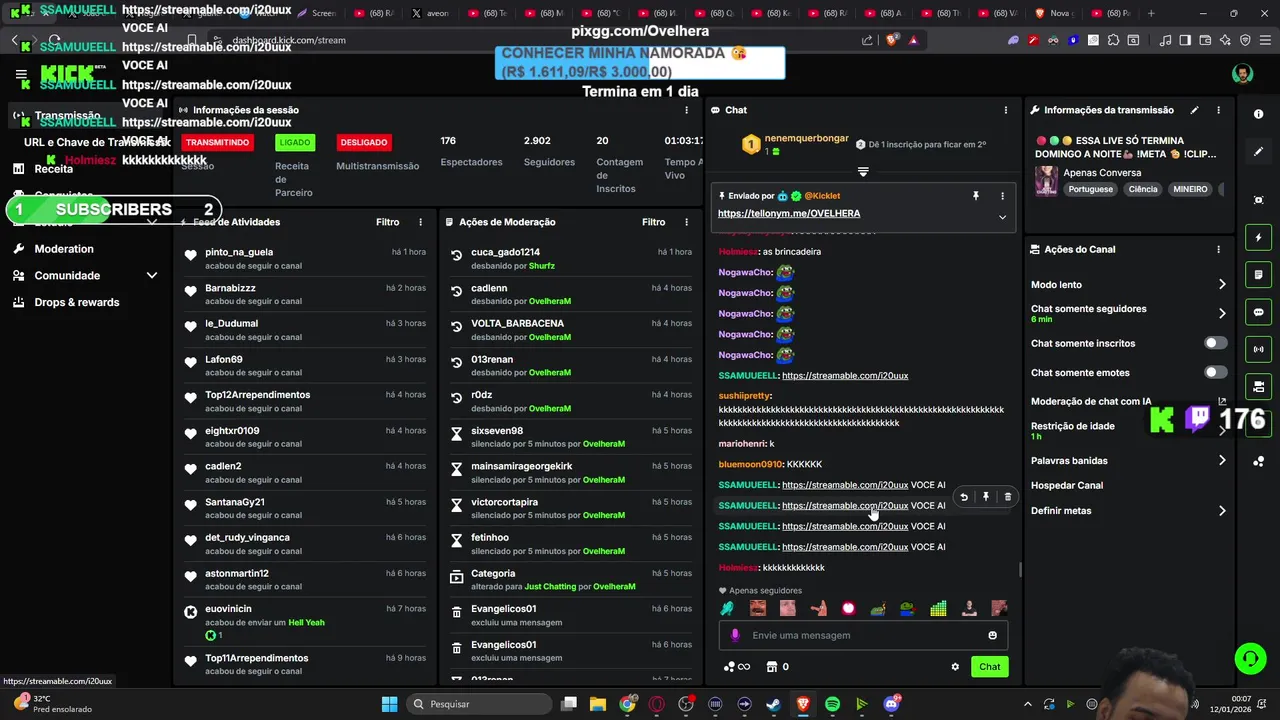Open three-dot menu of Feed de Atividades

pyautogui.click(x=420, y=222)
